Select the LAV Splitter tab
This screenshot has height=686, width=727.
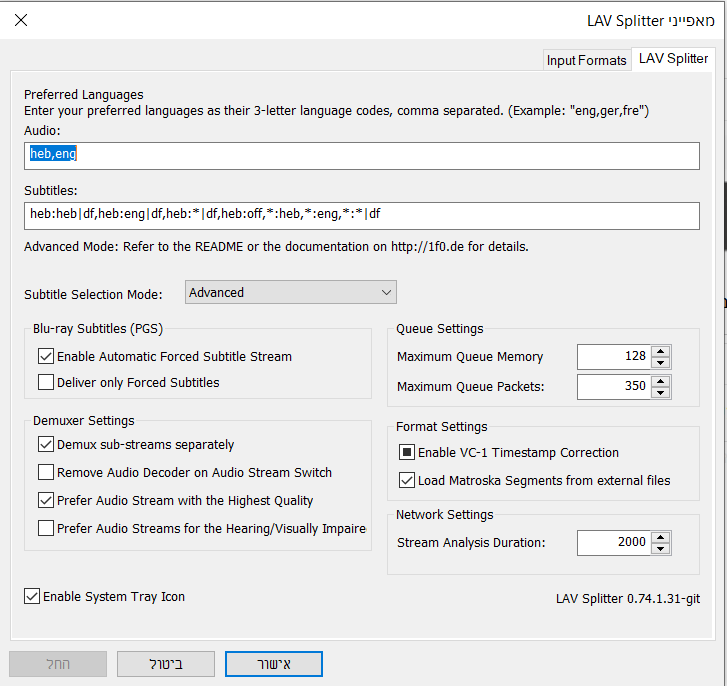pyautogui.click(x=674, y=59)
